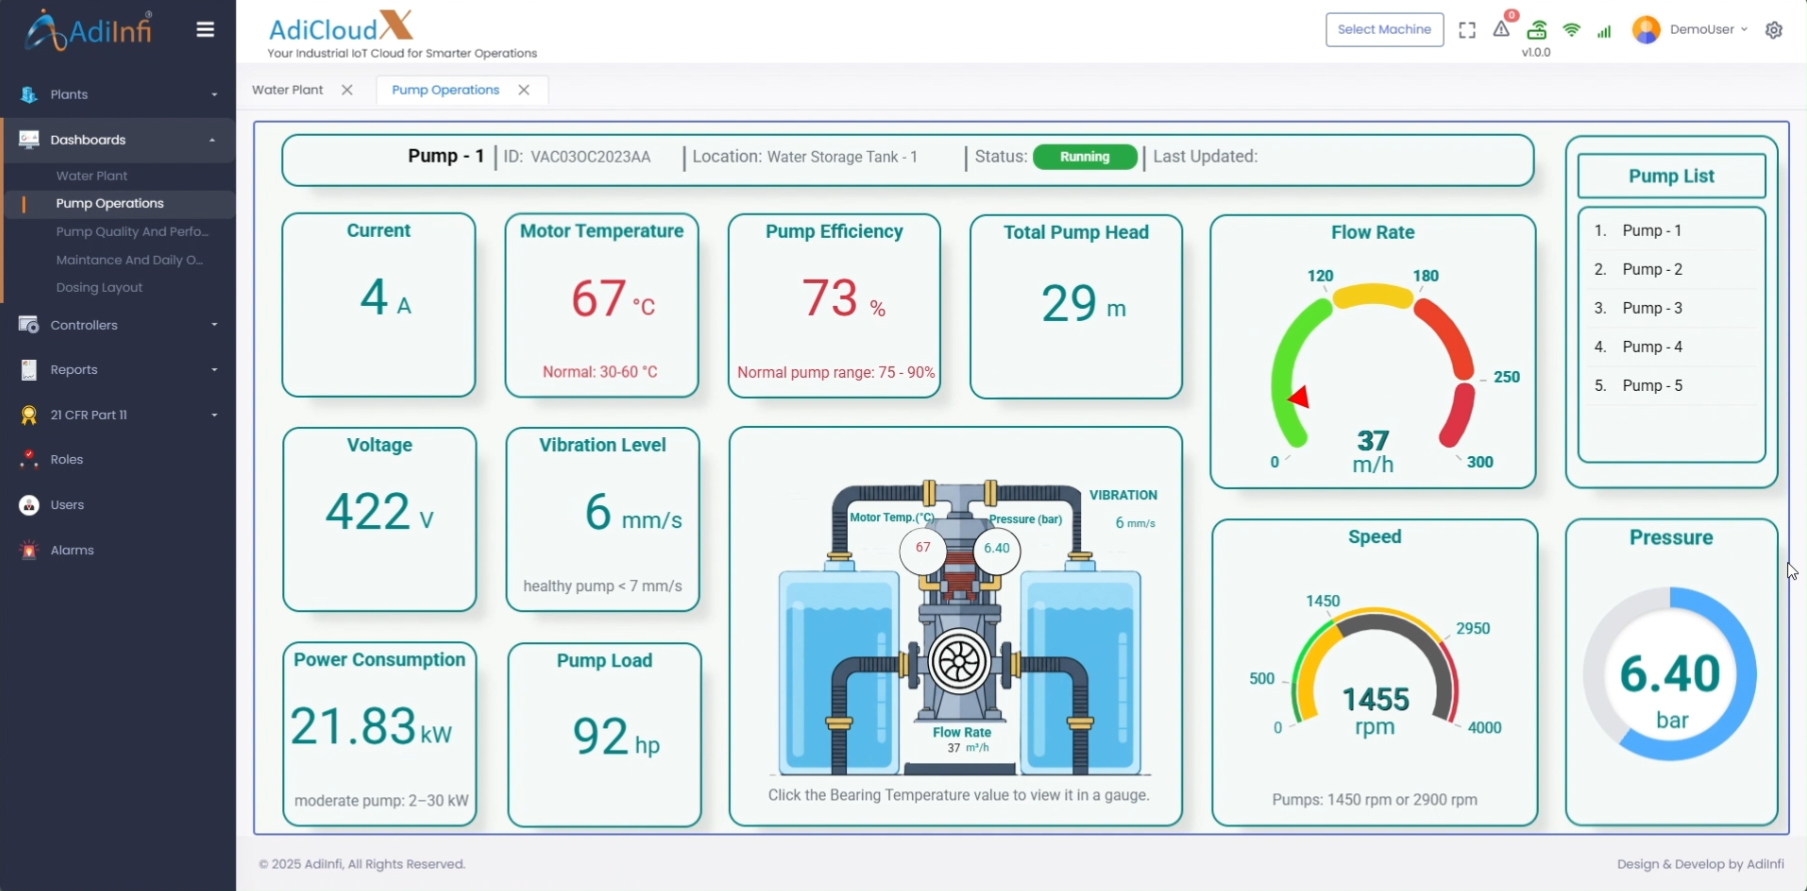This screenshot has height=891, width=1807.
Task: Expand the Plants sidebar menu
Action: coord(118,94)
